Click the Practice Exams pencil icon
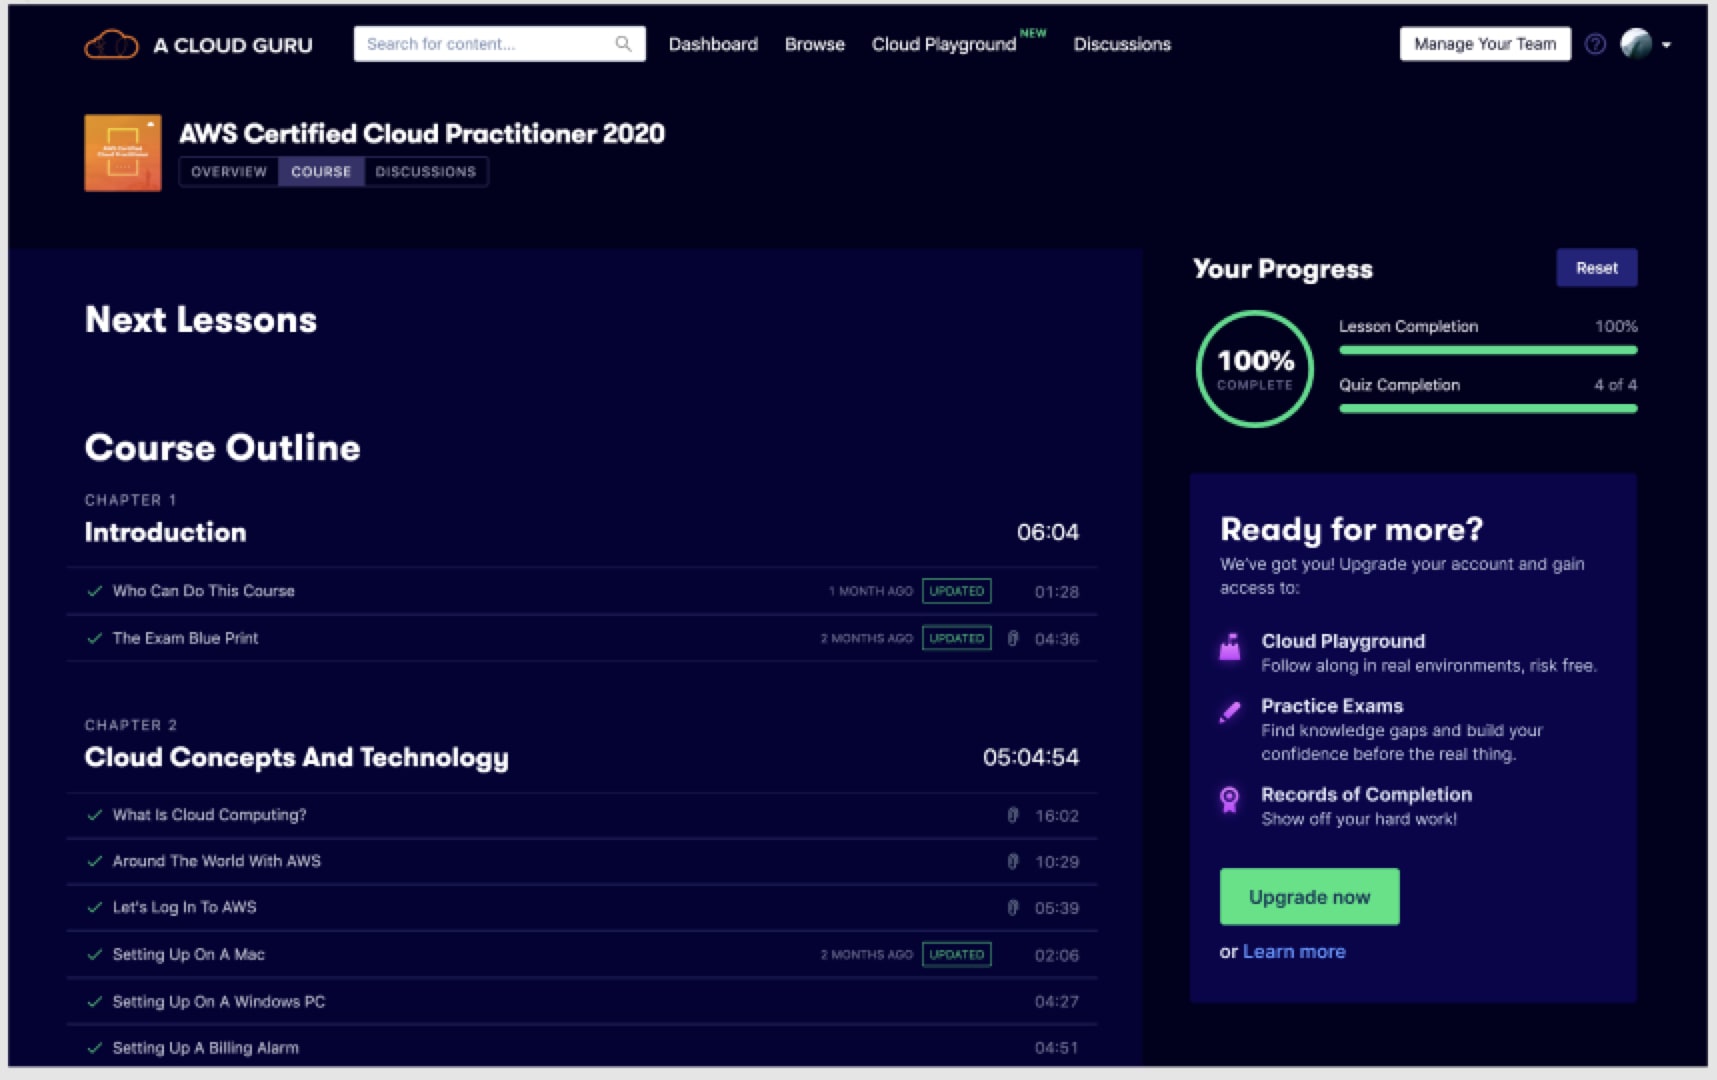 (x=1230, y=711)
